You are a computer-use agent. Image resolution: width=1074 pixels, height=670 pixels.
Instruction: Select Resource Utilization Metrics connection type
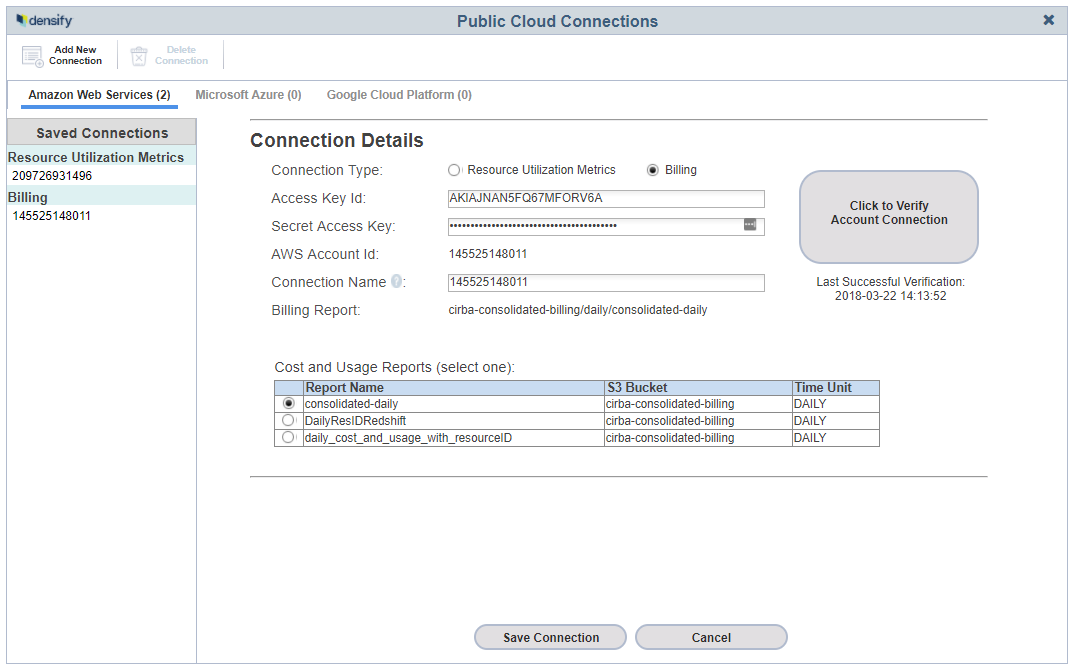tap(454, 170)
